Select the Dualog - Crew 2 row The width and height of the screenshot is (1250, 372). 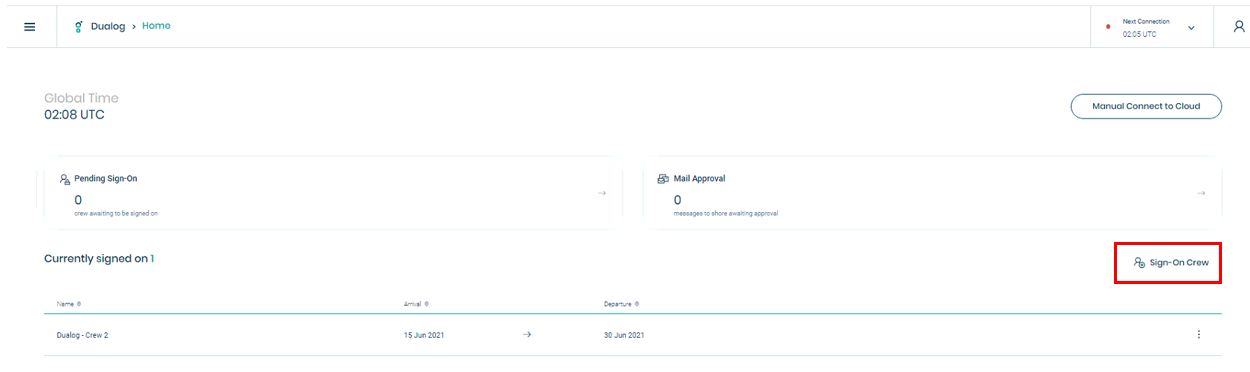[x=632, y=335]
